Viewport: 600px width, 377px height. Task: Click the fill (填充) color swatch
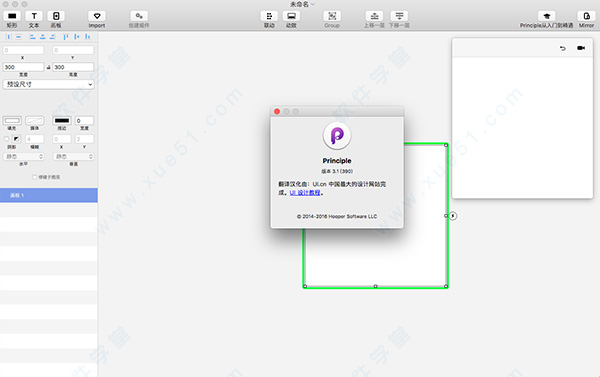[12, 121]
